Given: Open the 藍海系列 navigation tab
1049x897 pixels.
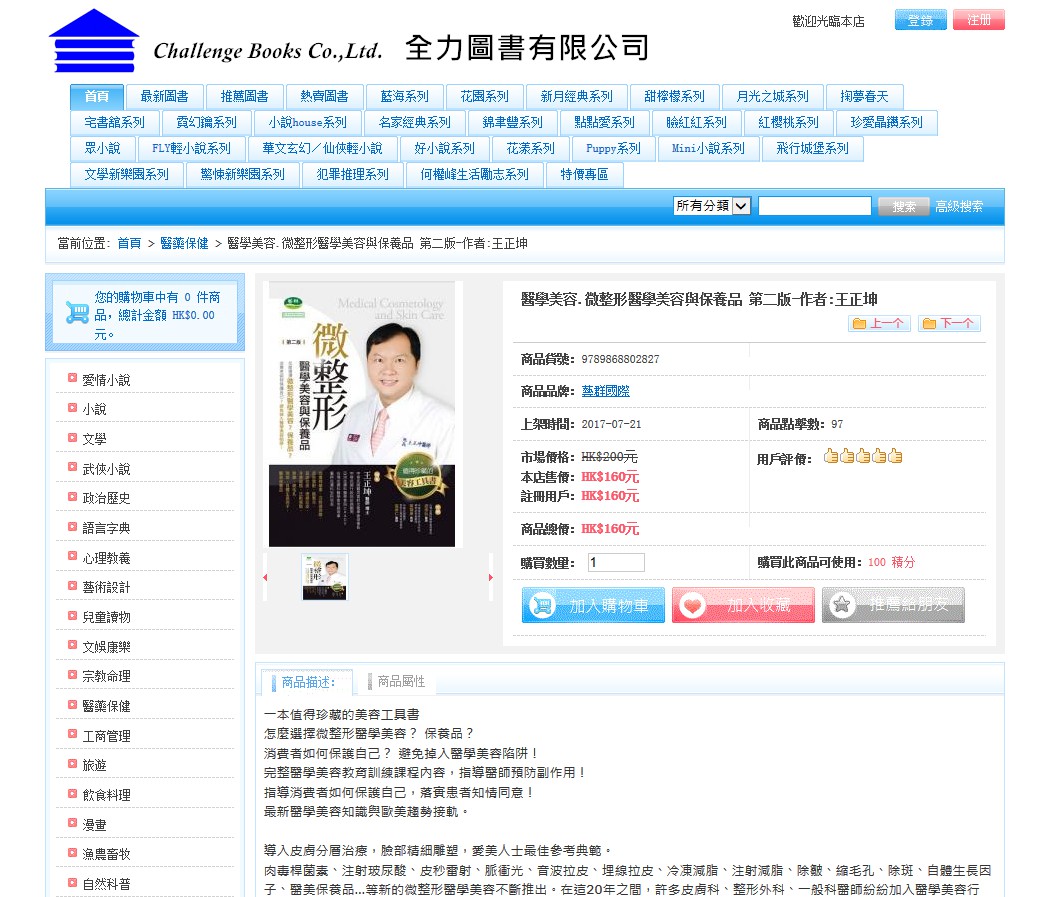Looking at the screenshot, I should (x=405, y=97).
